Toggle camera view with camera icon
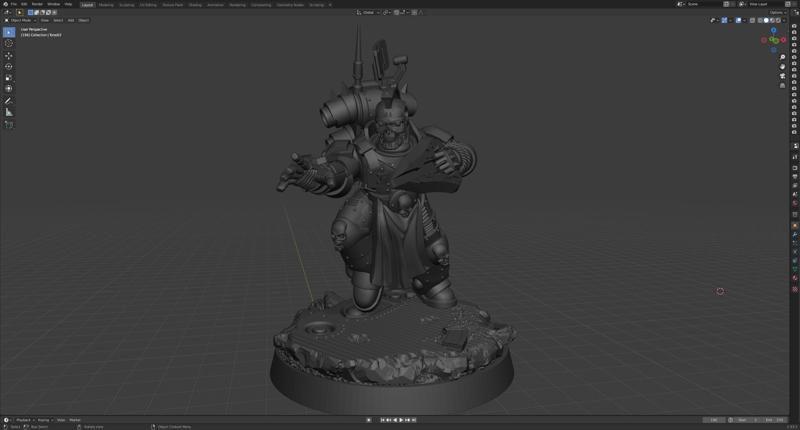 tap(782, 76)
